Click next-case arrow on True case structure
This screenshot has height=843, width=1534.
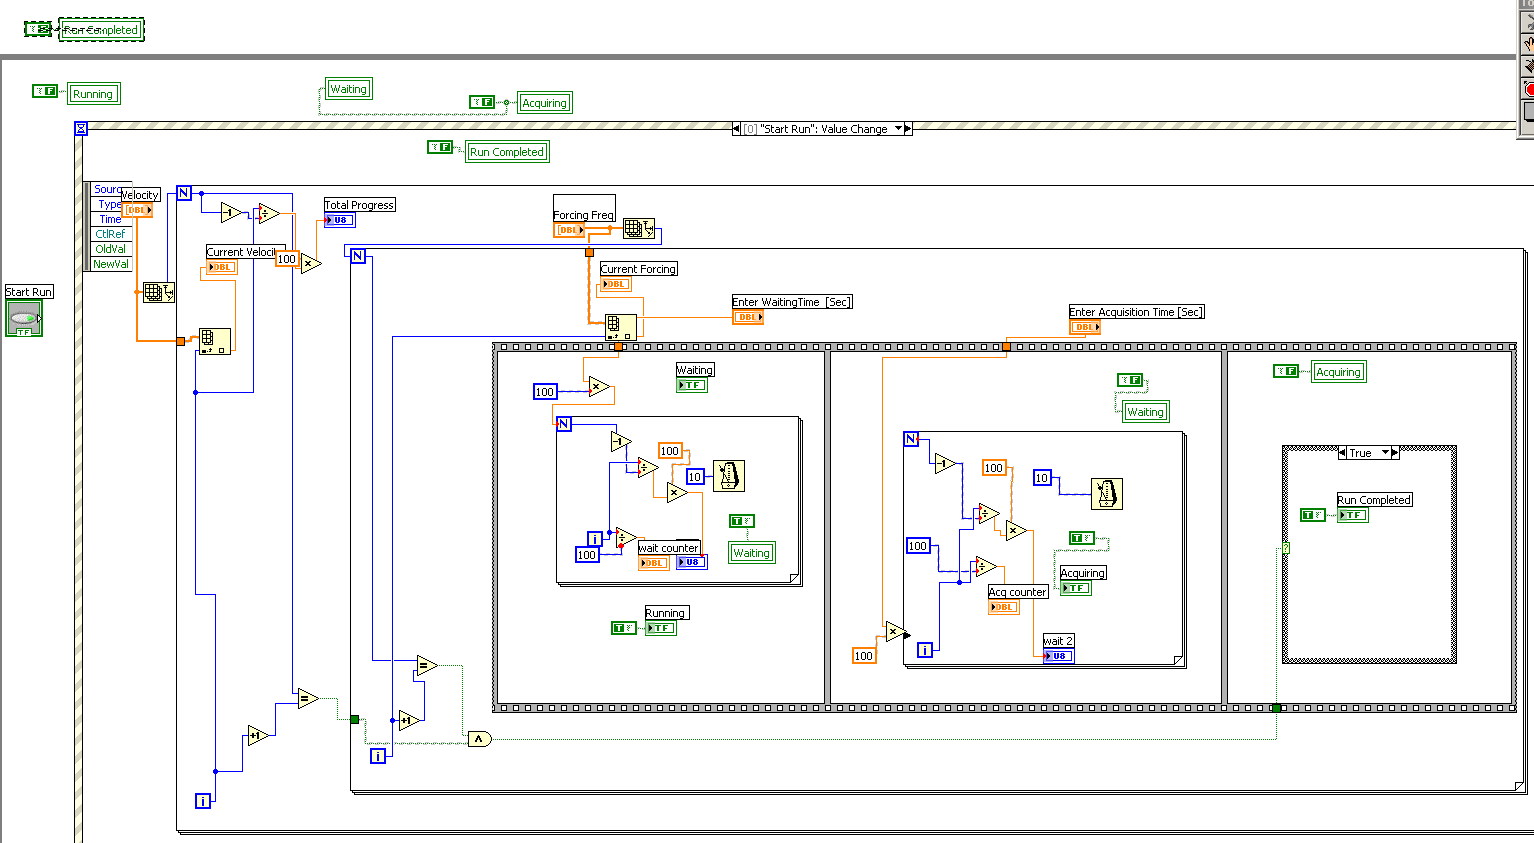pos(1395,453)
